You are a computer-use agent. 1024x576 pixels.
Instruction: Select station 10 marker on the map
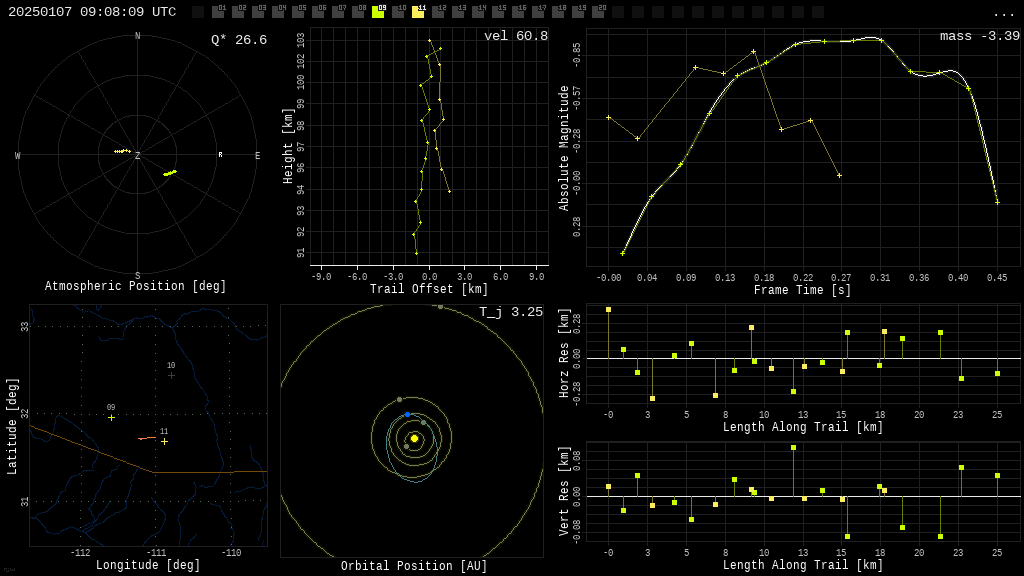171,376
